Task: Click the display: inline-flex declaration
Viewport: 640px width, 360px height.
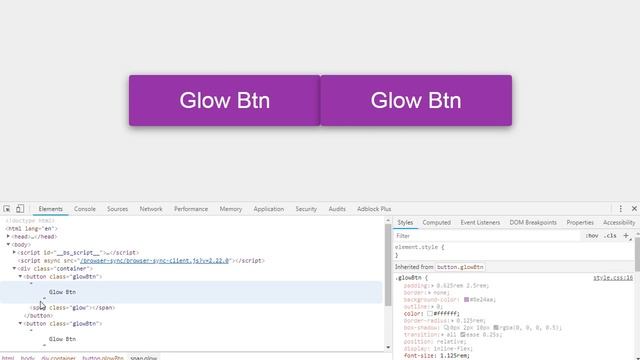Action: [438, 349]
